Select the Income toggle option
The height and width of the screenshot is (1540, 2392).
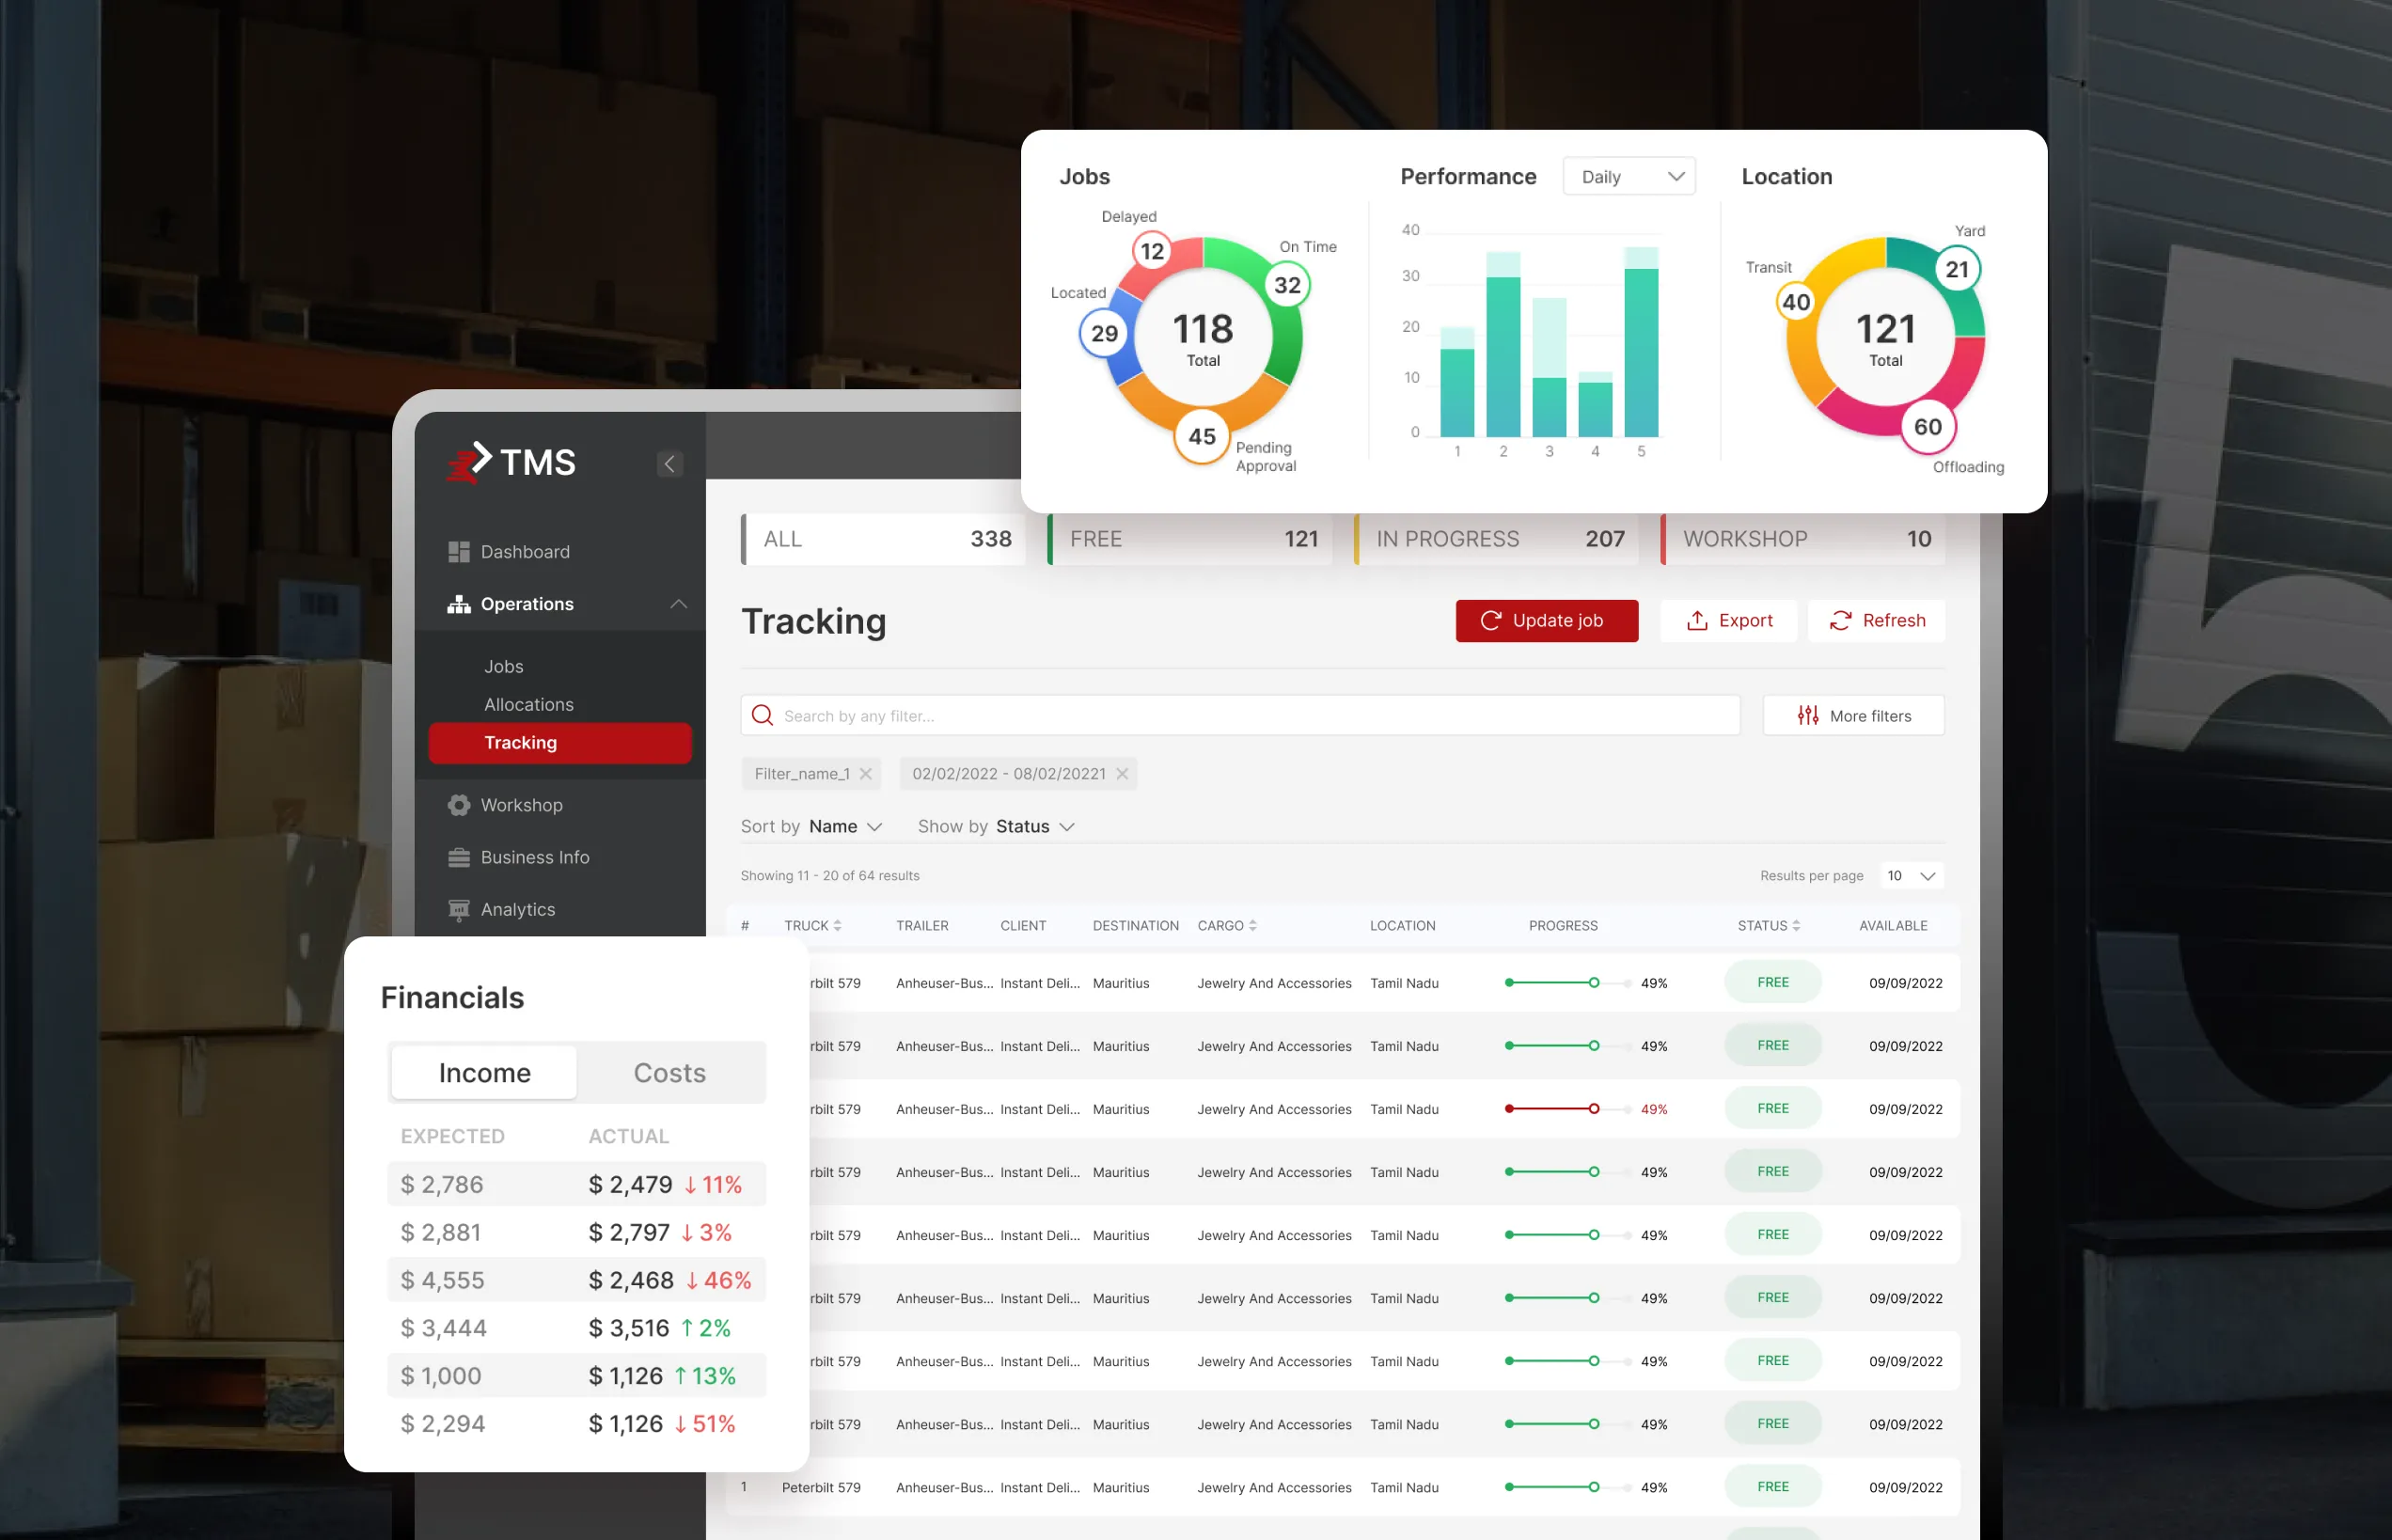[484, 1073]
